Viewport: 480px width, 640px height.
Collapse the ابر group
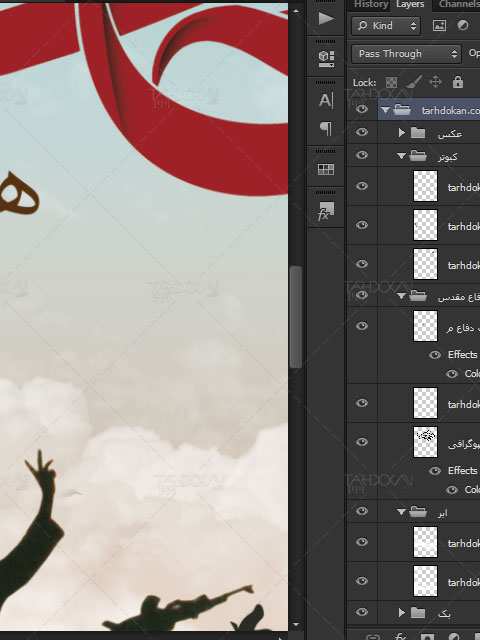[x=401, y=511]
